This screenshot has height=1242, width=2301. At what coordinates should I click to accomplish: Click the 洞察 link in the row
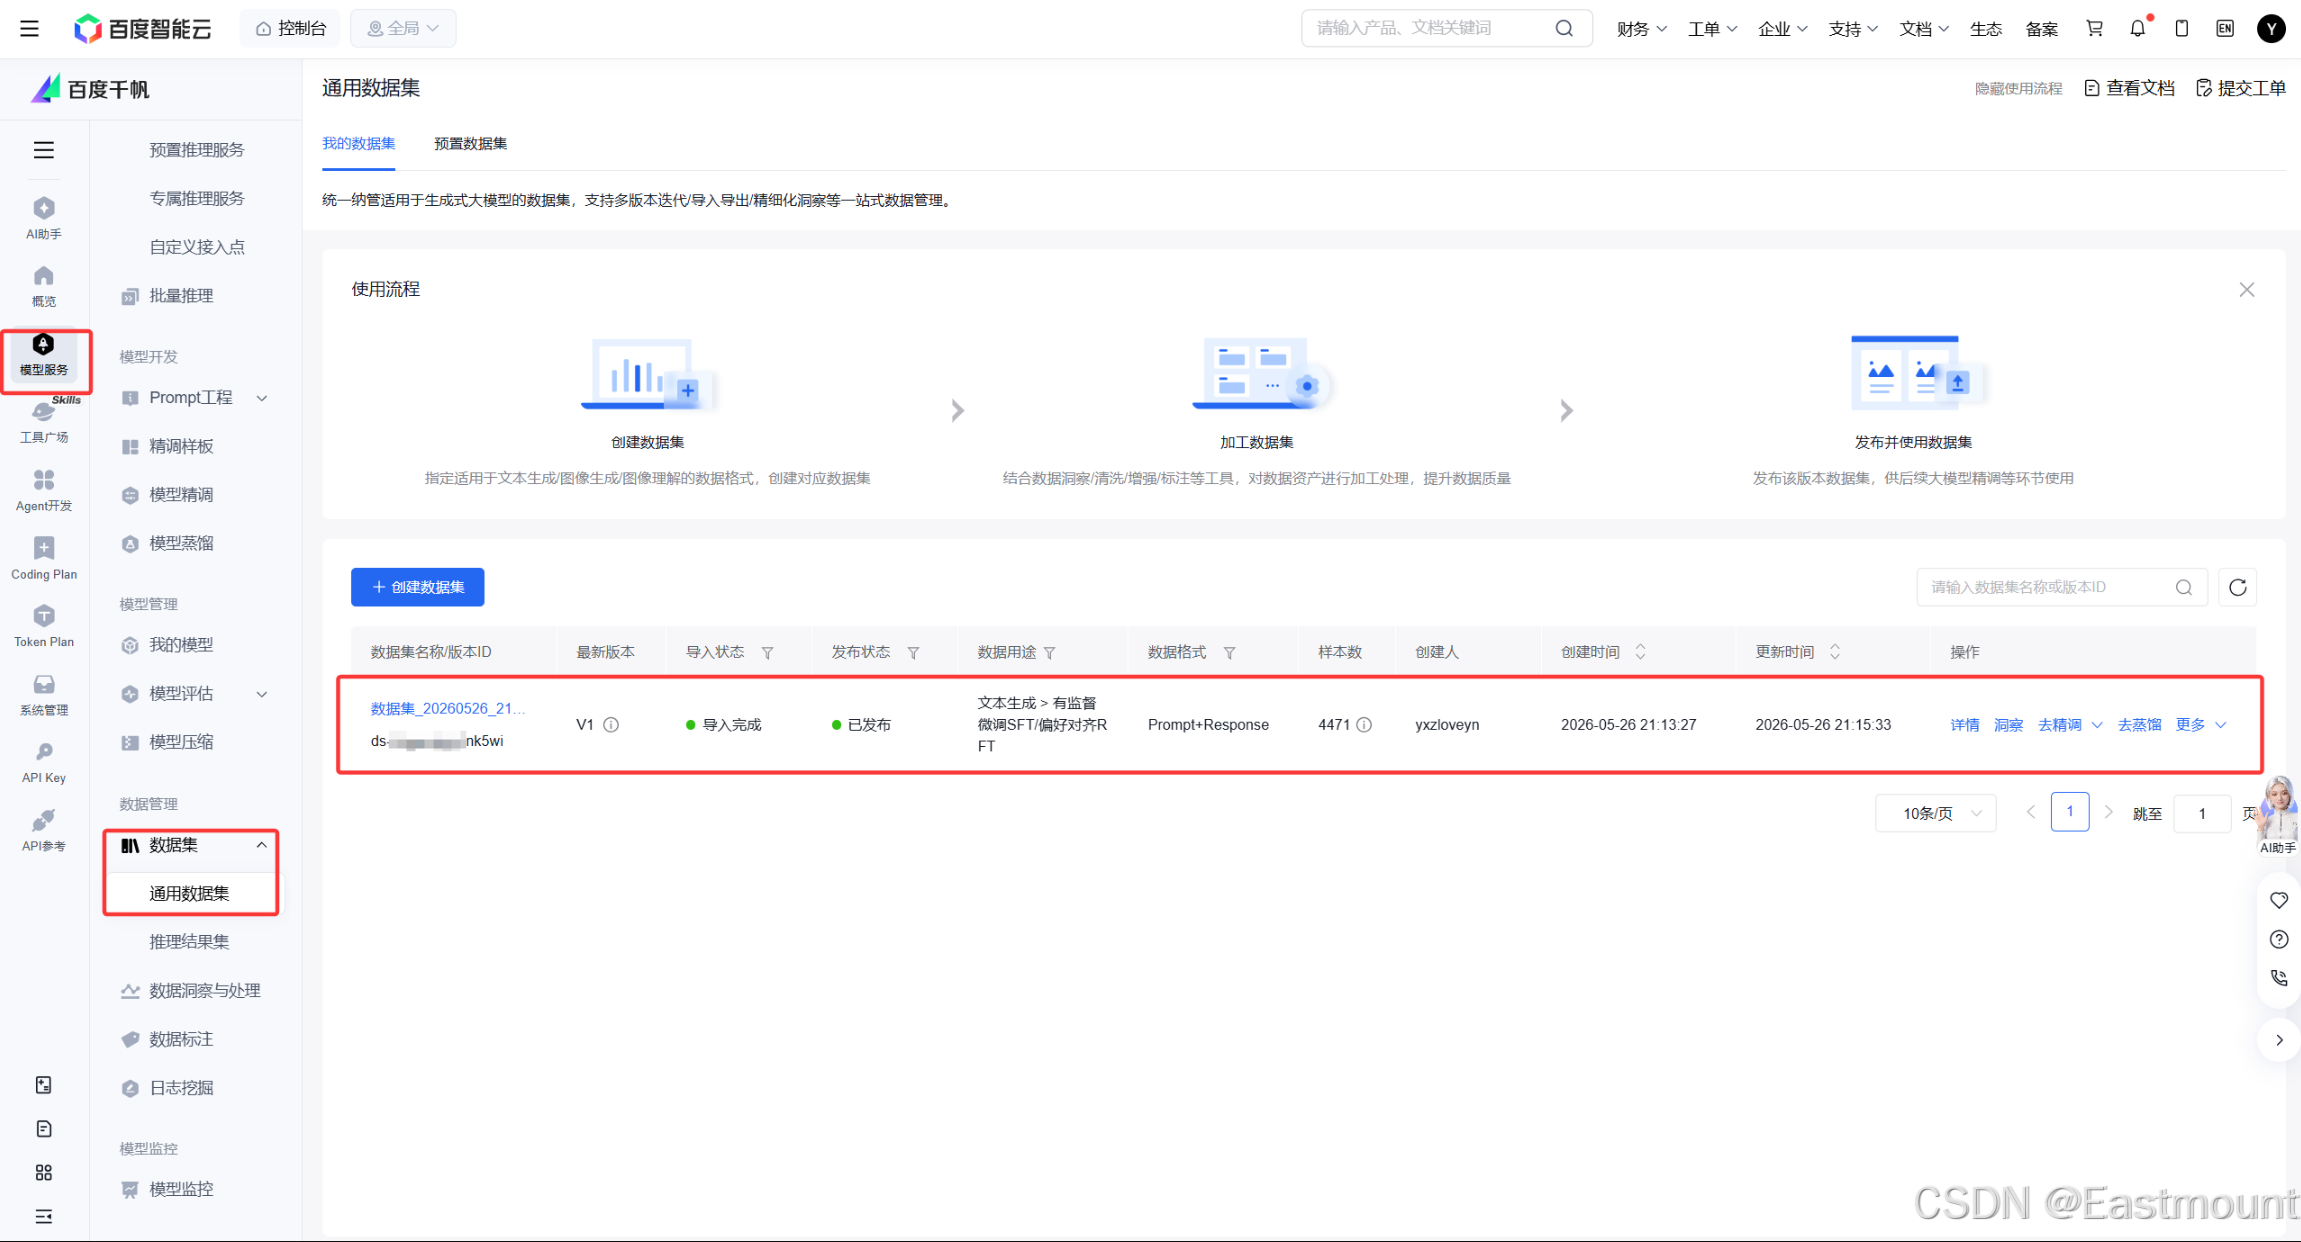point(2008,725)
